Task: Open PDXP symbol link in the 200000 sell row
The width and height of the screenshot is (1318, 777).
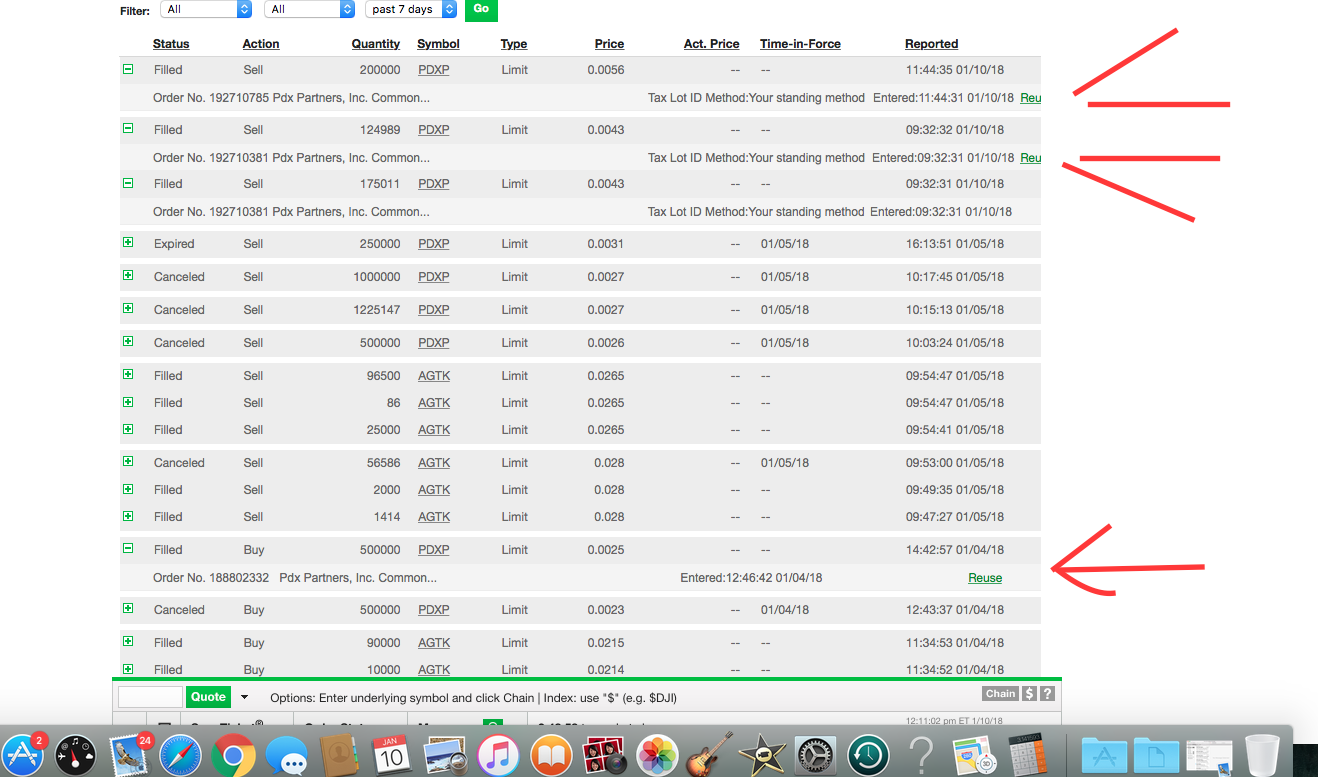Action: click(x=434, y=70)
